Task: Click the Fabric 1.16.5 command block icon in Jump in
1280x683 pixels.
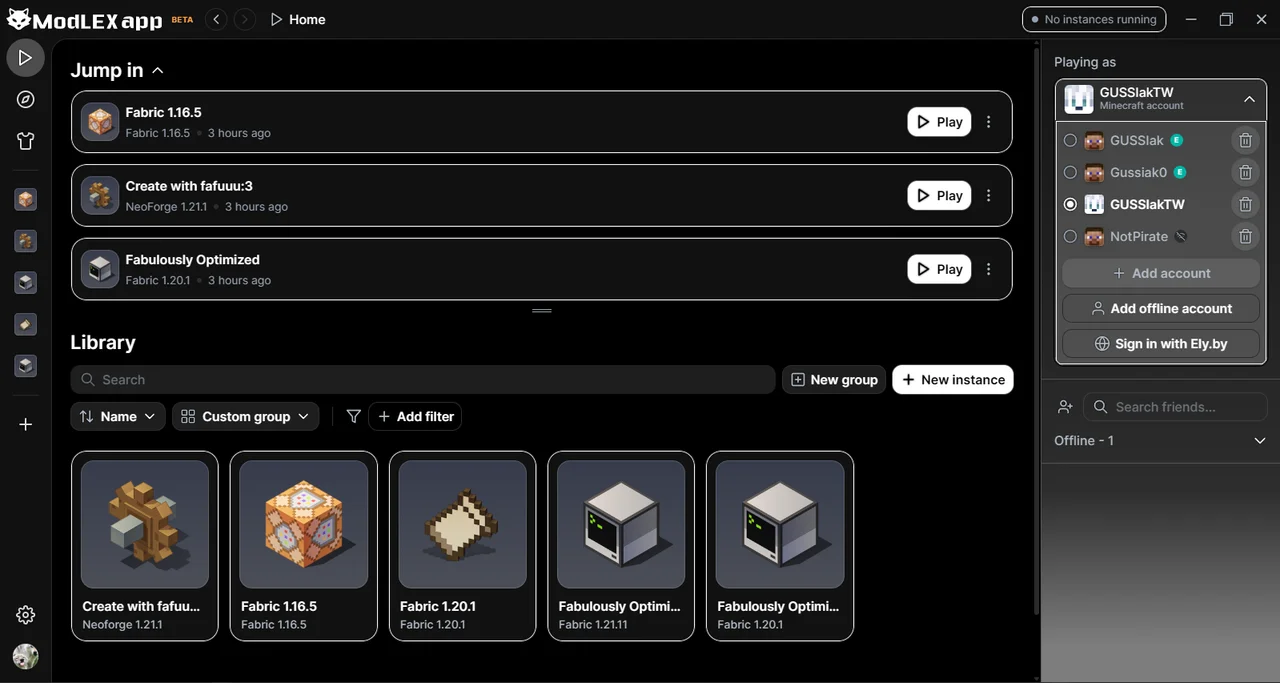Action: tap(100, 122)
